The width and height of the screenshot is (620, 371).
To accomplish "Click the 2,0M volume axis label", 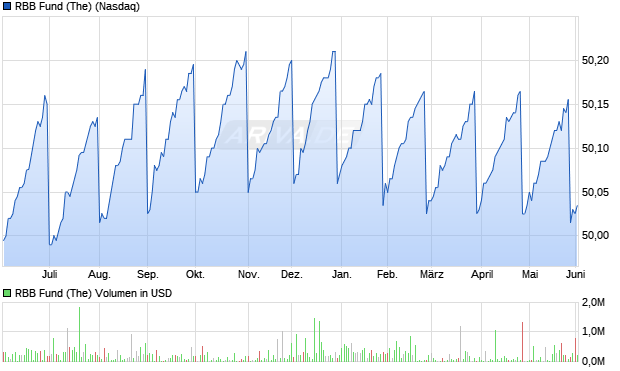I will coord(594,303).
